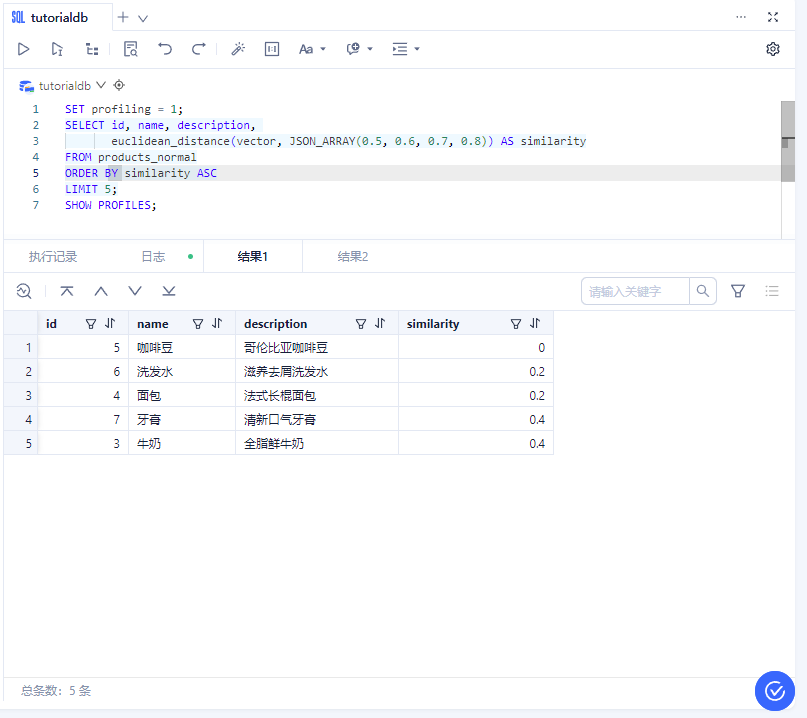
Task: Filter the name column
Action: click(198, 324)
